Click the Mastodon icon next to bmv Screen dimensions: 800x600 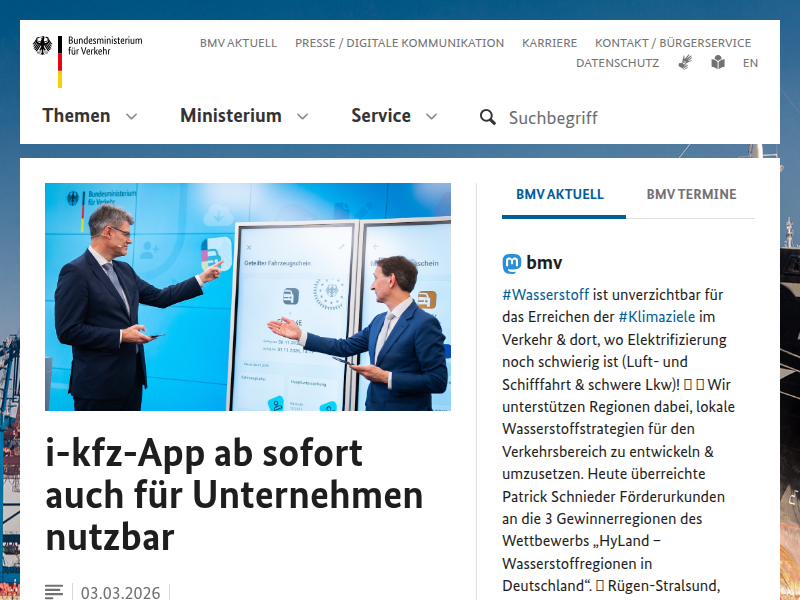pos(511,264)
